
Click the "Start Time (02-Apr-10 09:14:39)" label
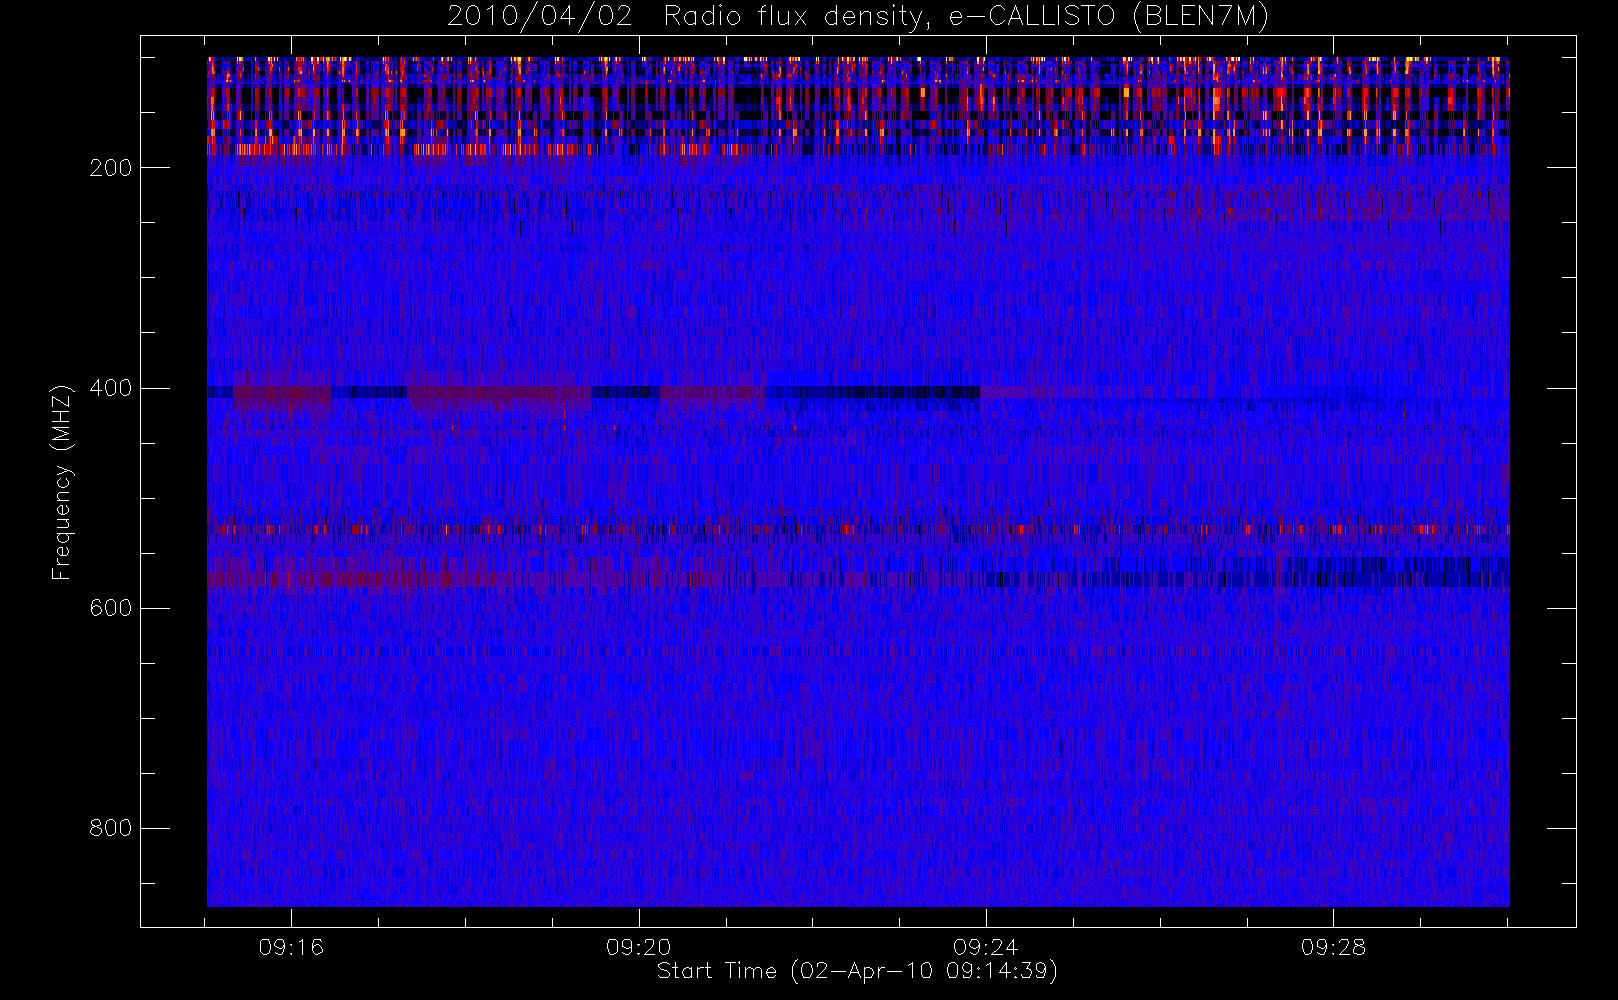(x=858, y=971)
